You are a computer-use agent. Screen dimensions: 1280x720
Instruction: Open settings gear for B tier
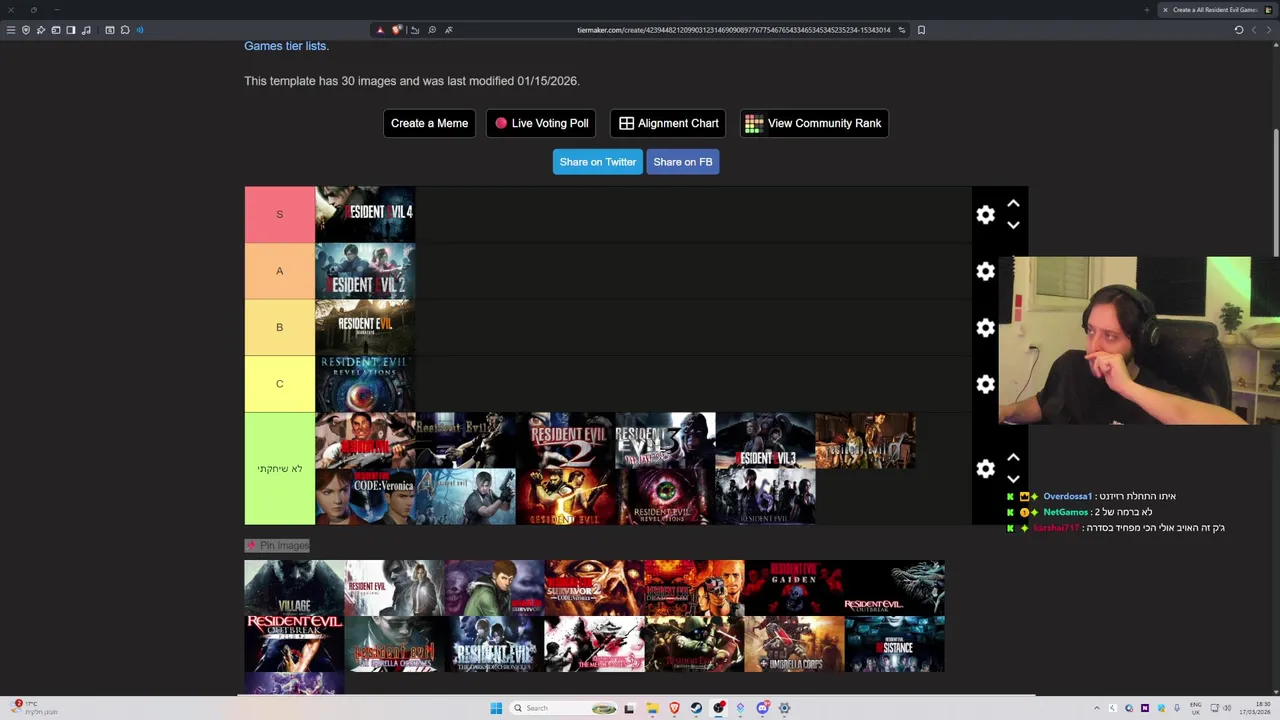tap(985, 328)
